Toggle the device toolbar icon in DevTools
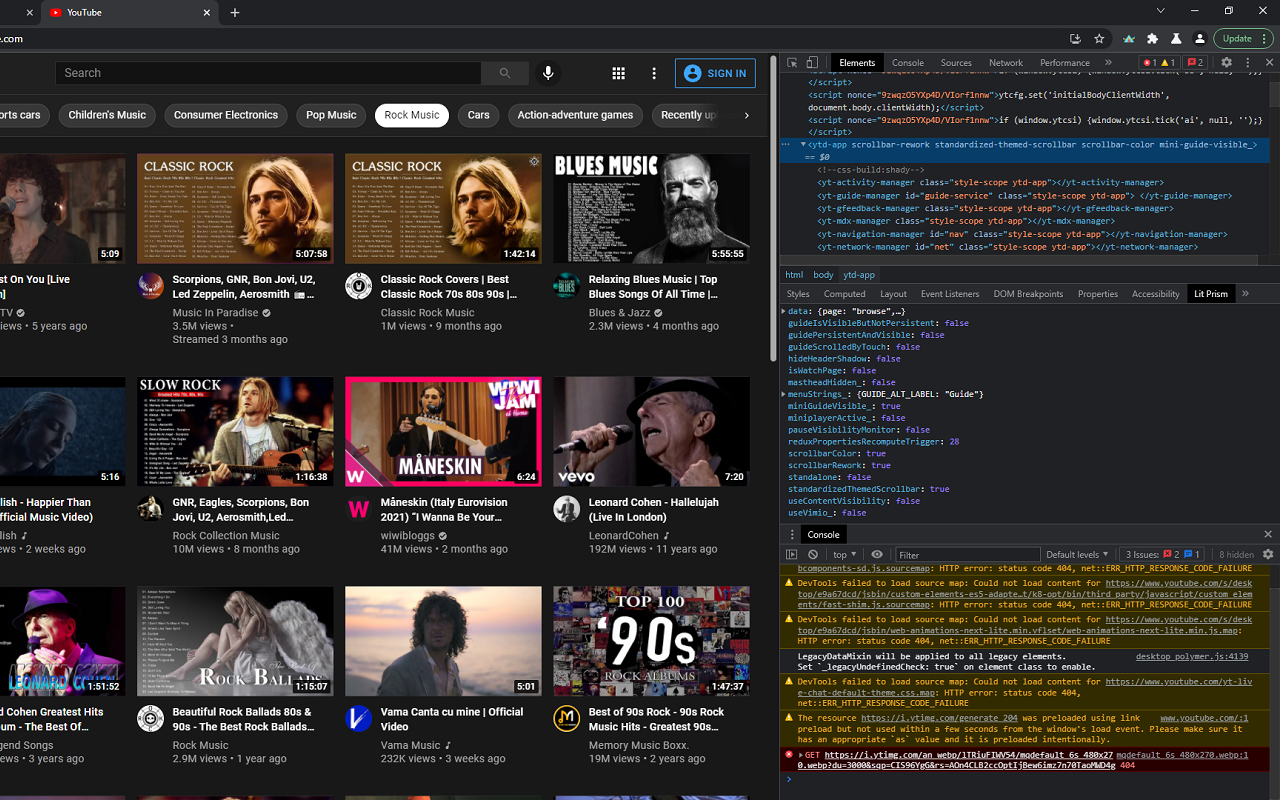 pos(812,62)
